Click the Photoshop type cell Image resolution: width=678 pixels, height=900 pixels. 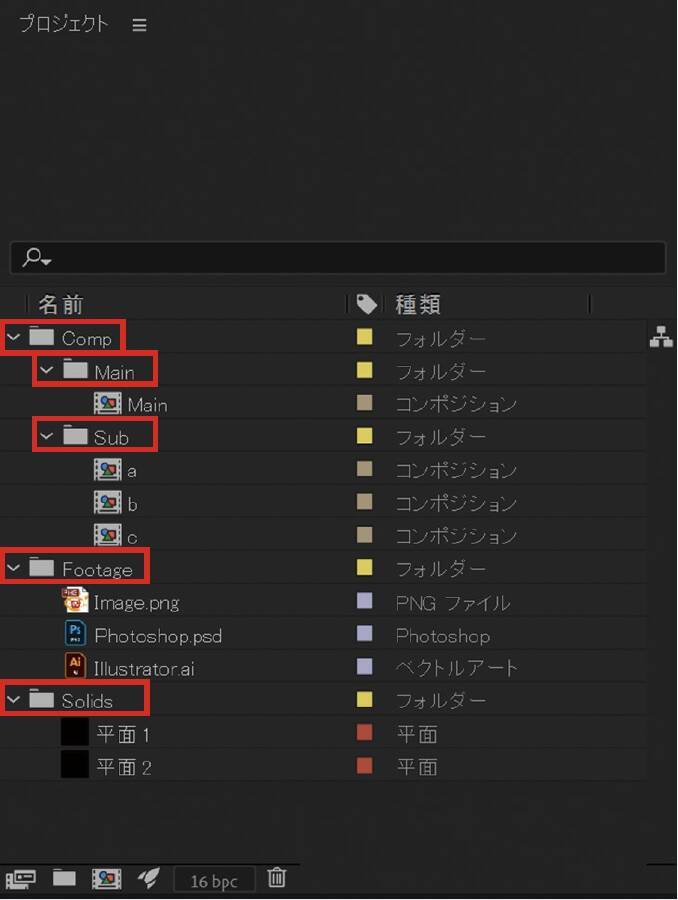pyautogui.click(x=443, y=636)
